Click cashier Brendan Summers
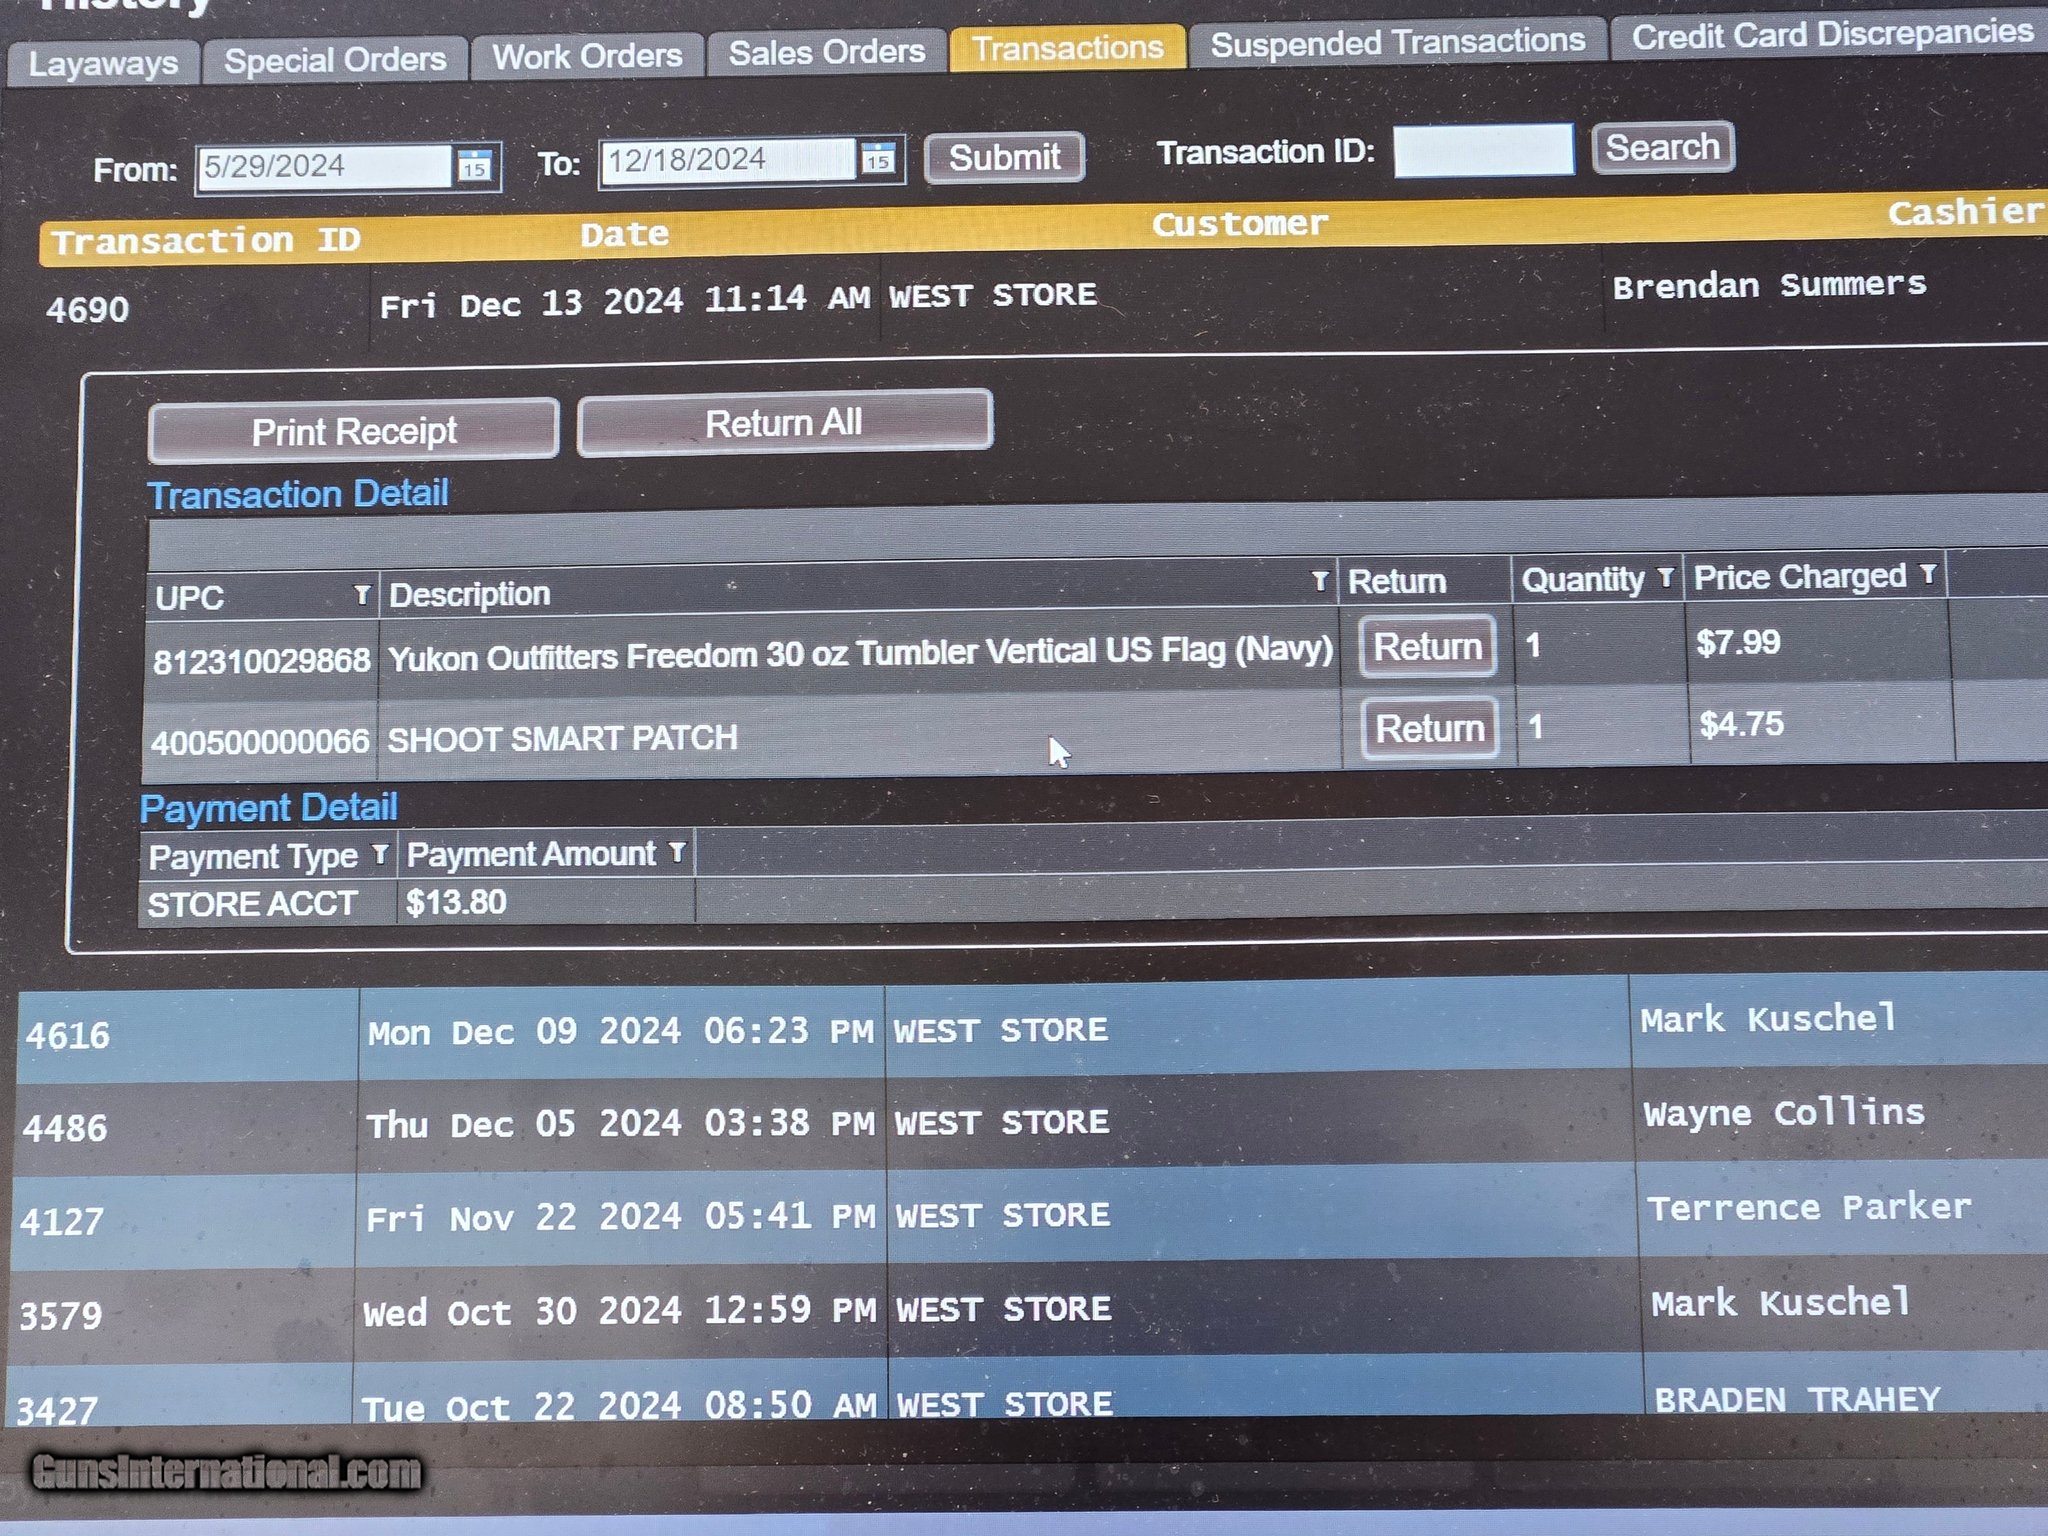Viewport: 2048px width, 1536px height. click(x=1769, y=285)
